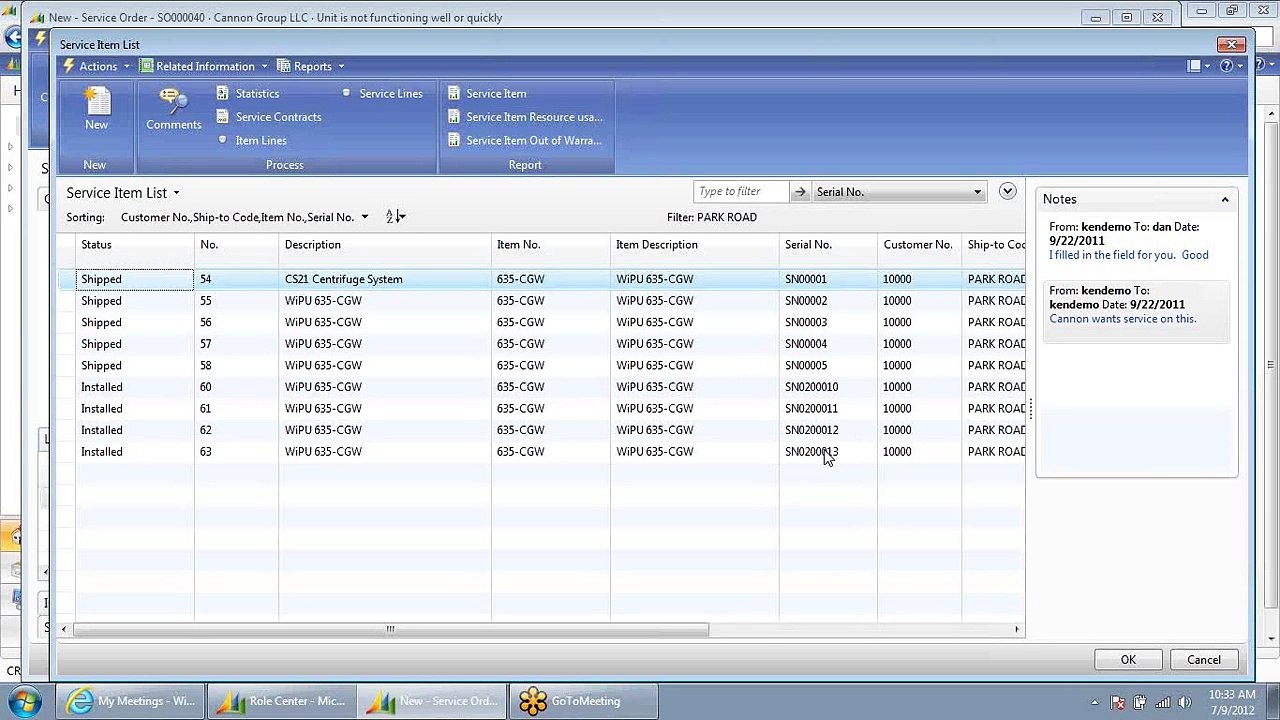
Task: Confirm selection with the OK button
Action: 1128,660
